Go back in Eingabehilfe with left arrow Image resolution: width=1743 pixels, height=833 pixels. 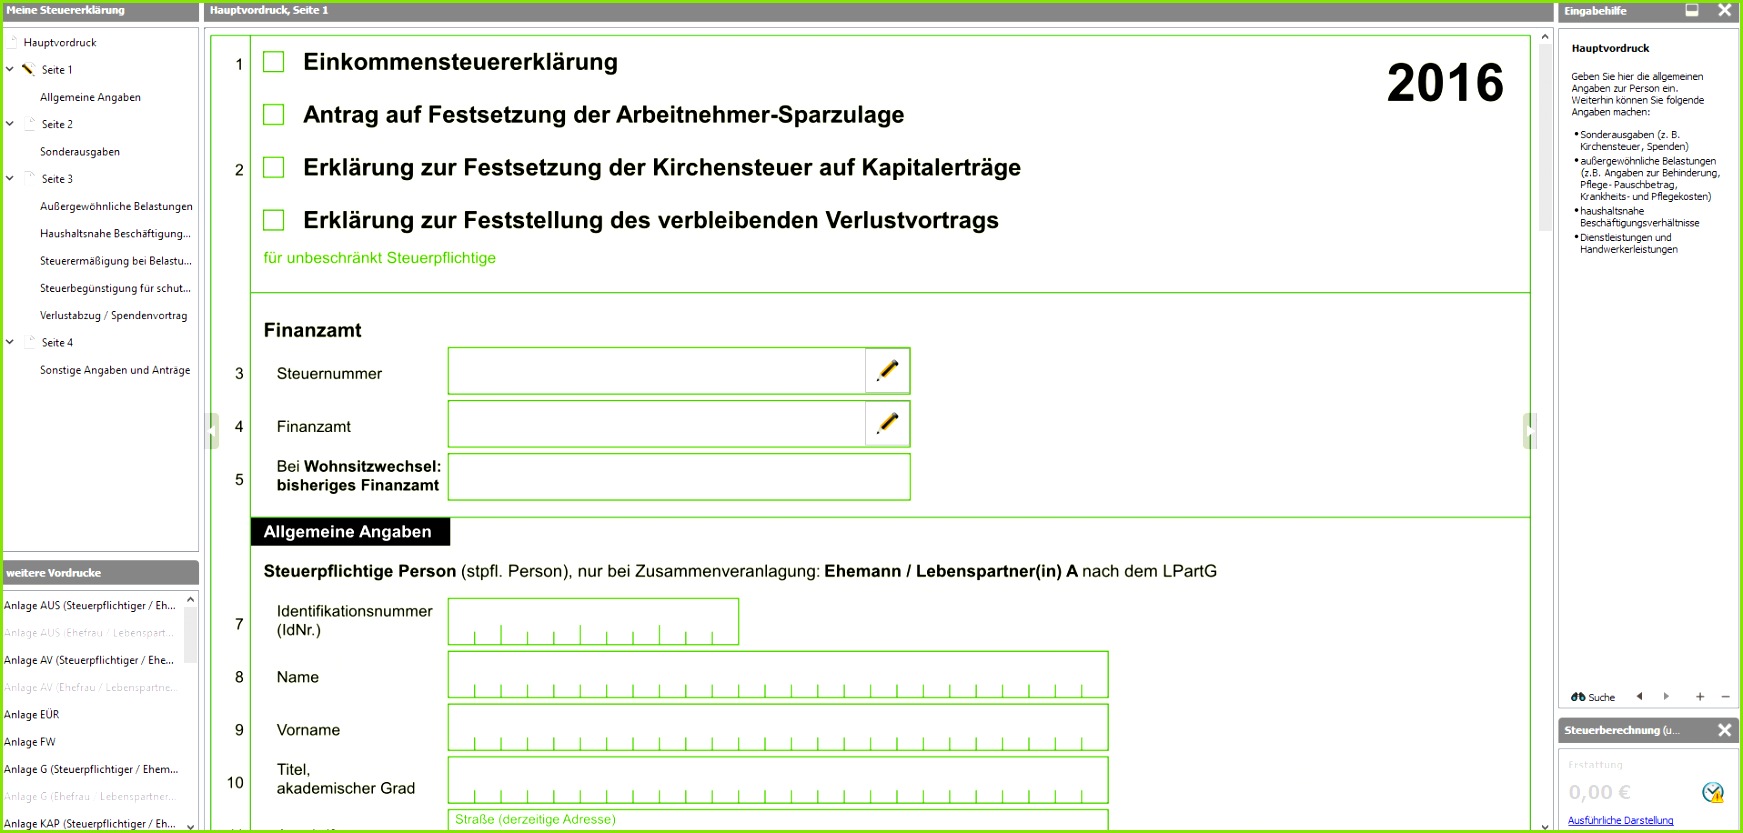click(x=1640, y=696)
